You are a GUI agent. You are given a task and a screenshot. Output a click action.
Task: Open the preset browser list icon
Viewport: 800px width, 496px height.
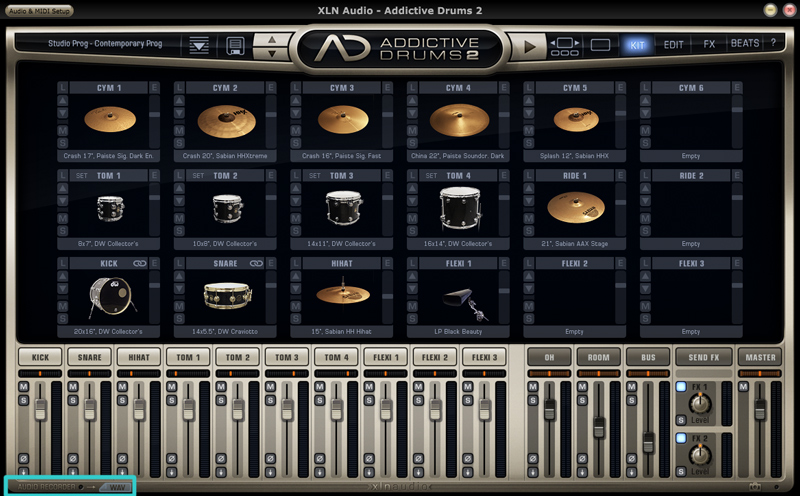[199, 46]
